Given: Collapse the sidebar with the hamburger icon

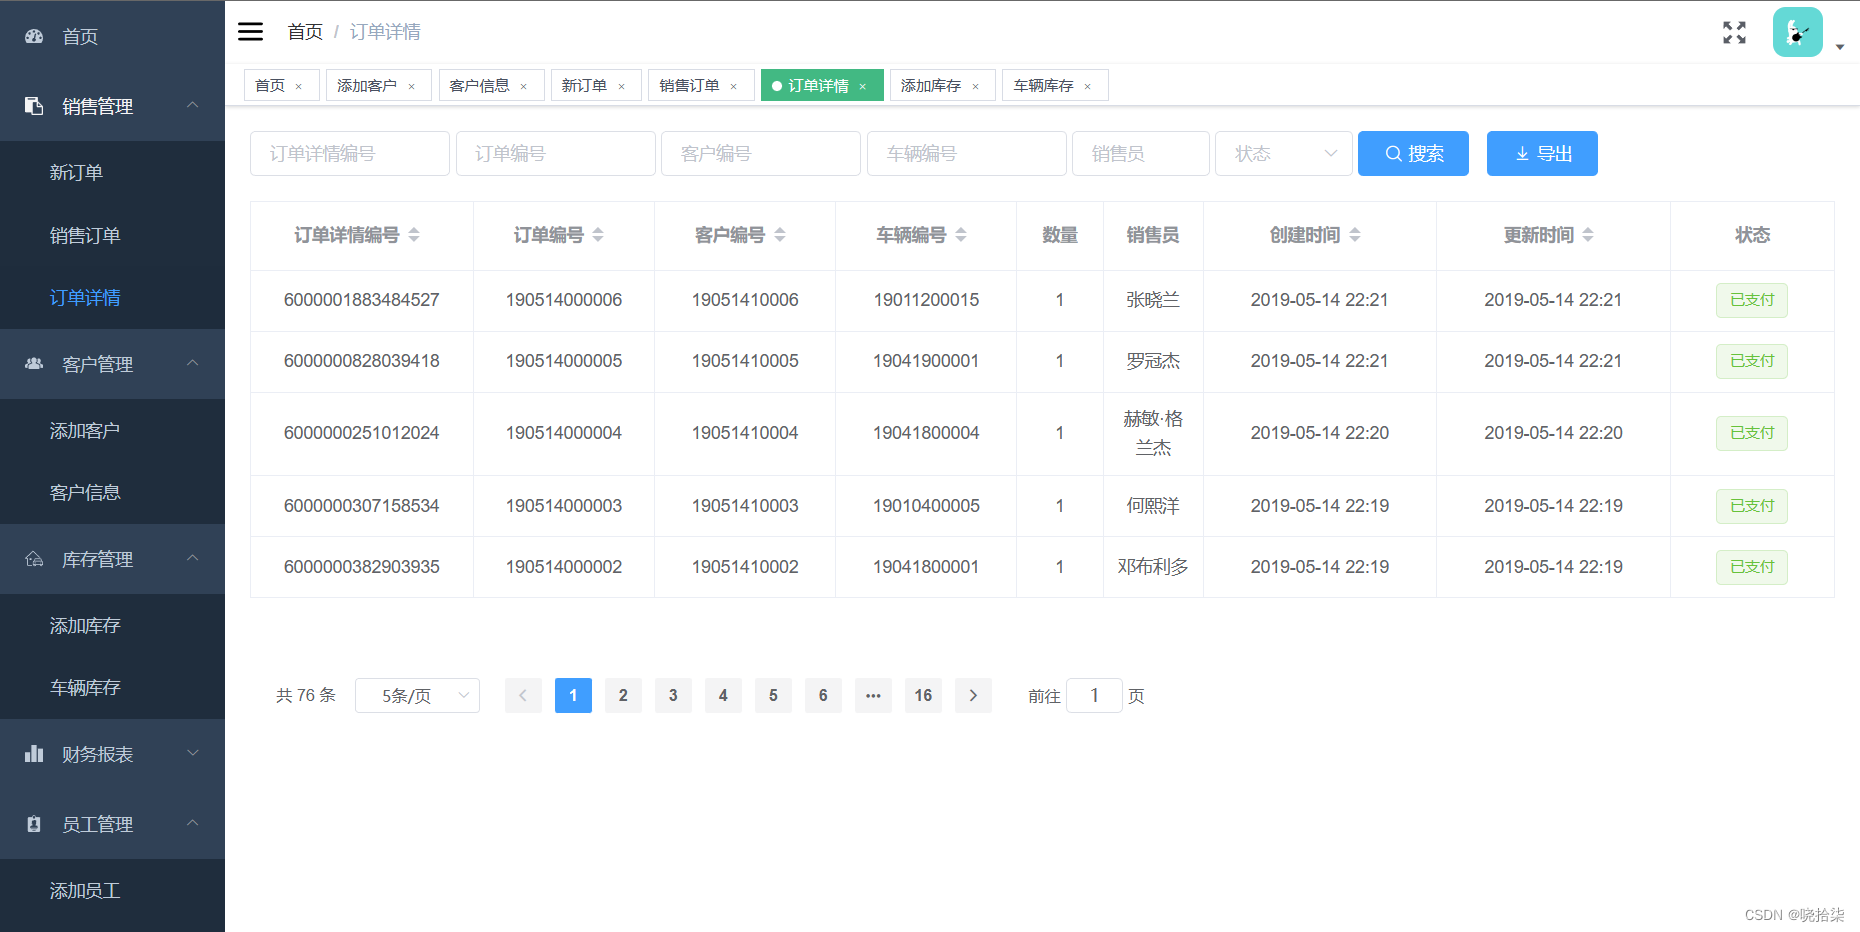Looking at the screenshot, I should [250, 31].
